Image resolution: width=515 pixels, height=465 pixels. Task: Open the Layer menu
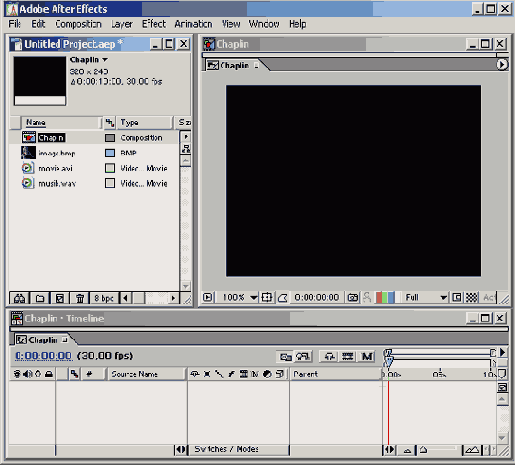pyautogui.click(x=122, y=24)
